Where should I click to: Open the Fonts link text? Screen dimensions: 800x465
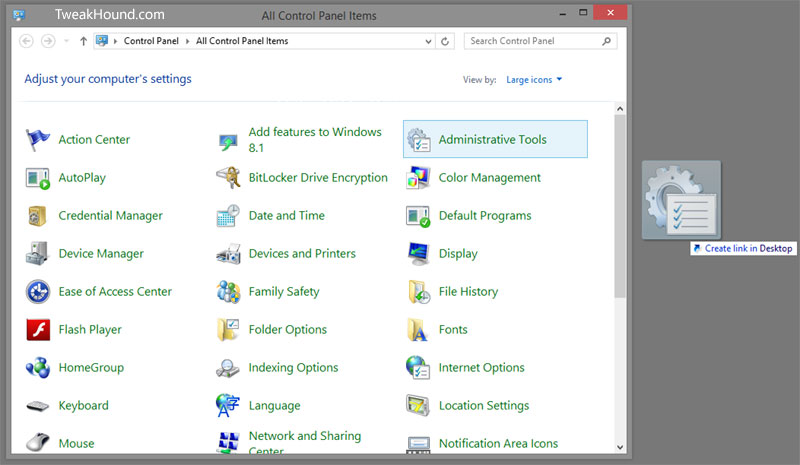[453, 330]
